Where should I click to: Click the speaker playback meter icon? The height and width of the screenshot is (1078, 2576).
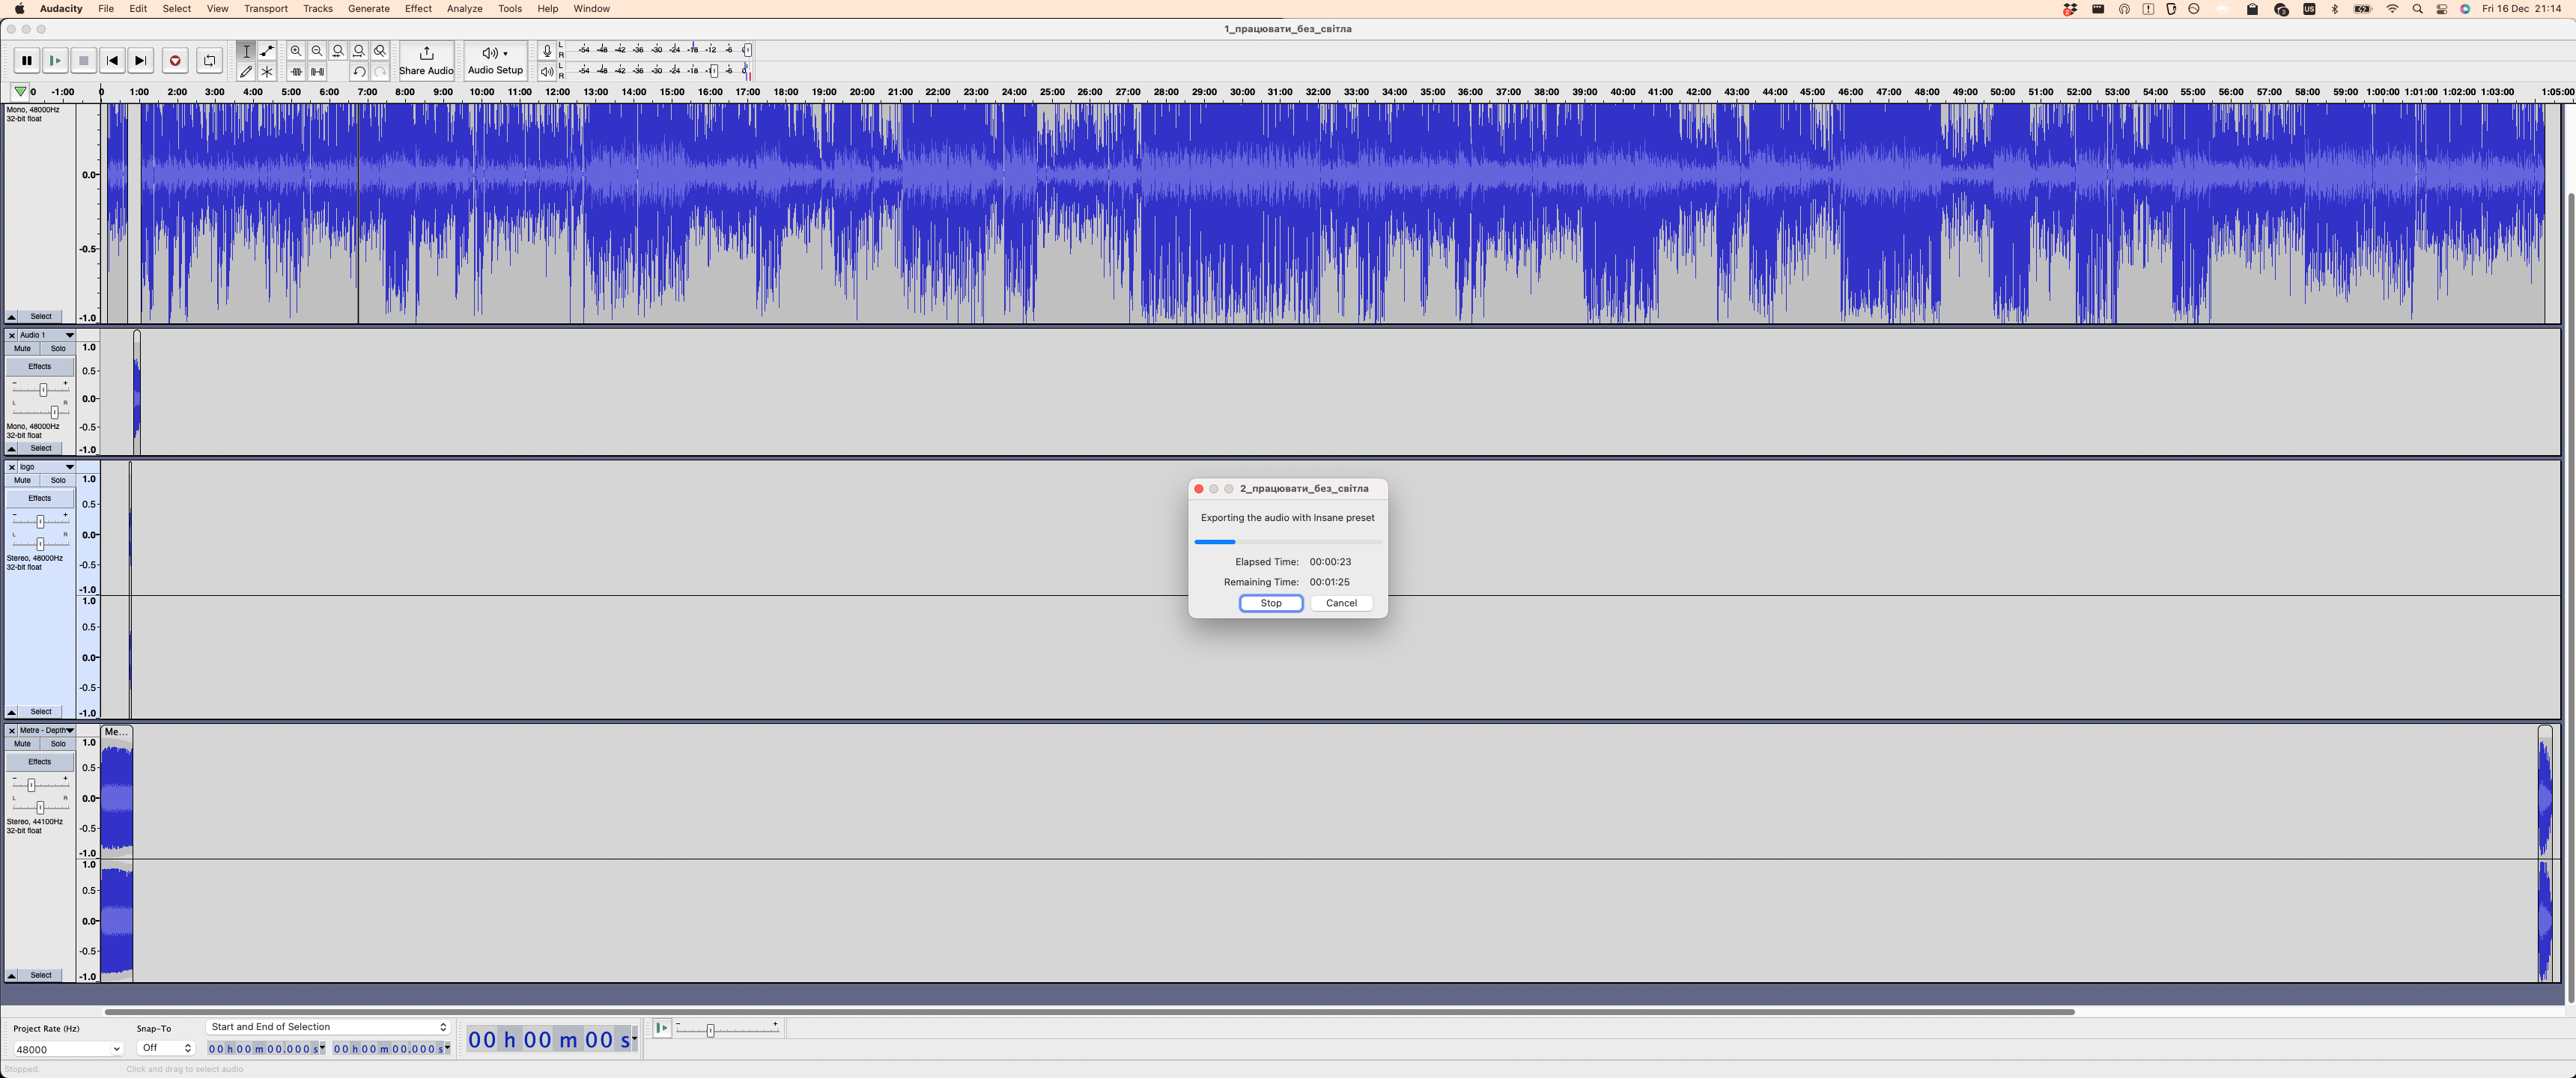pos(546,72)
